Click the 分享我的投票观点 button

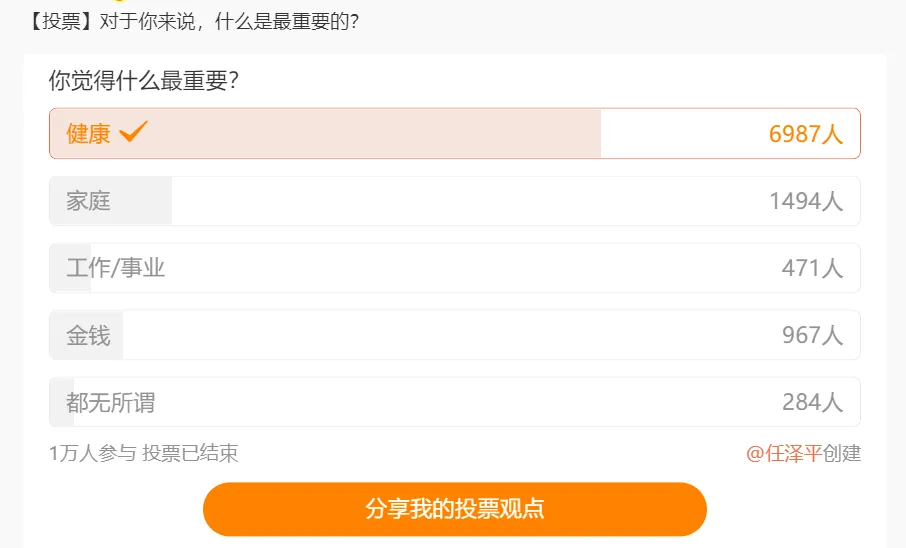pos(455,509)
